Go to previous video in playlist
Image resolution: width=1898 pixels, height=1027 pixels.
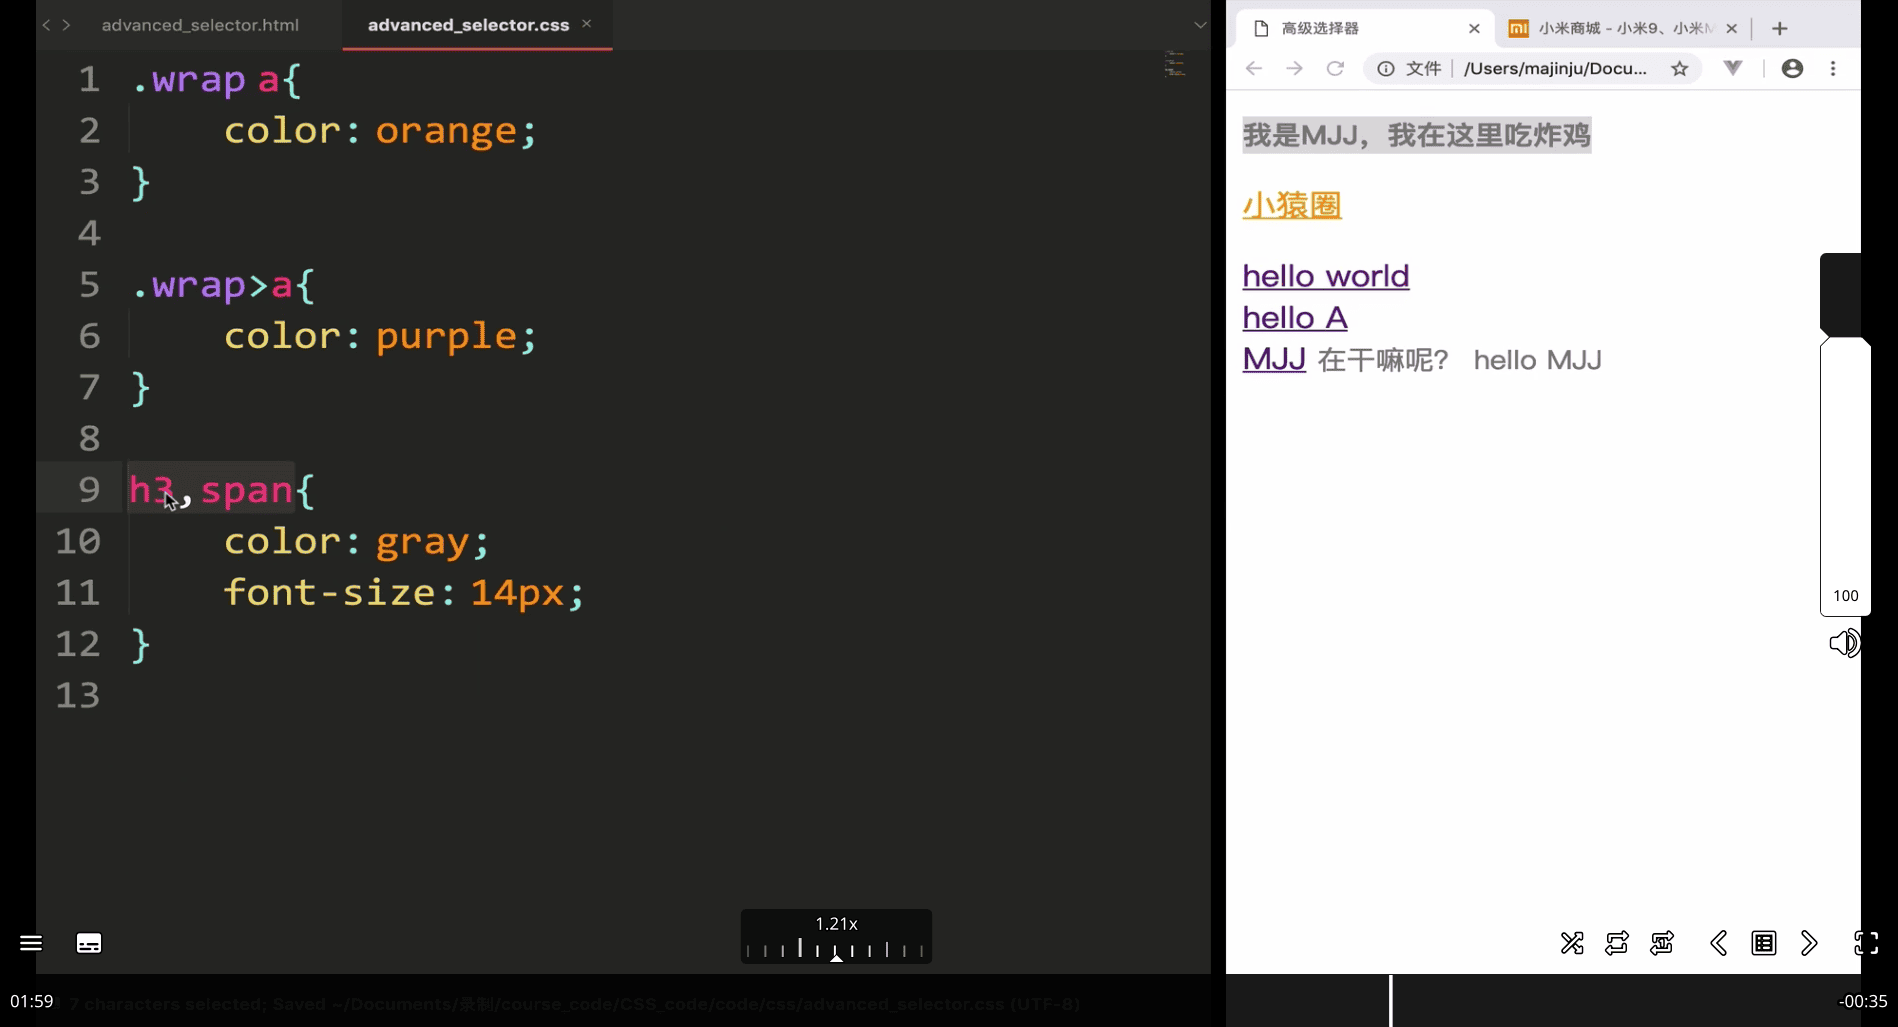coord(1719,943)
